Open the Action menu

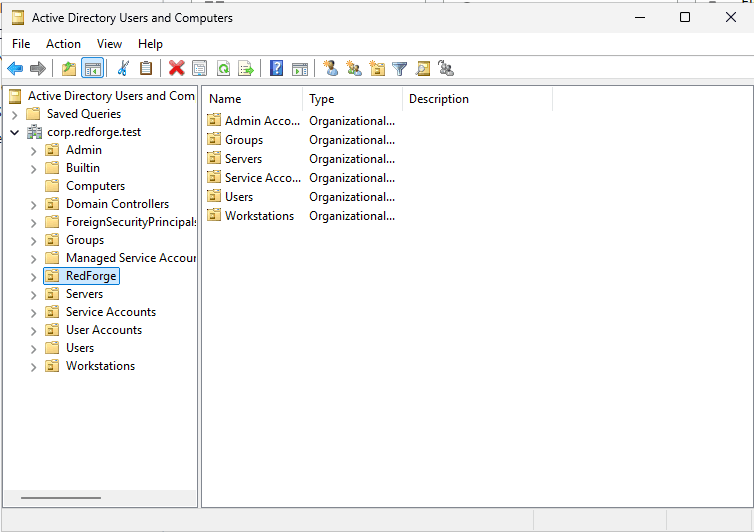point(63,44)
